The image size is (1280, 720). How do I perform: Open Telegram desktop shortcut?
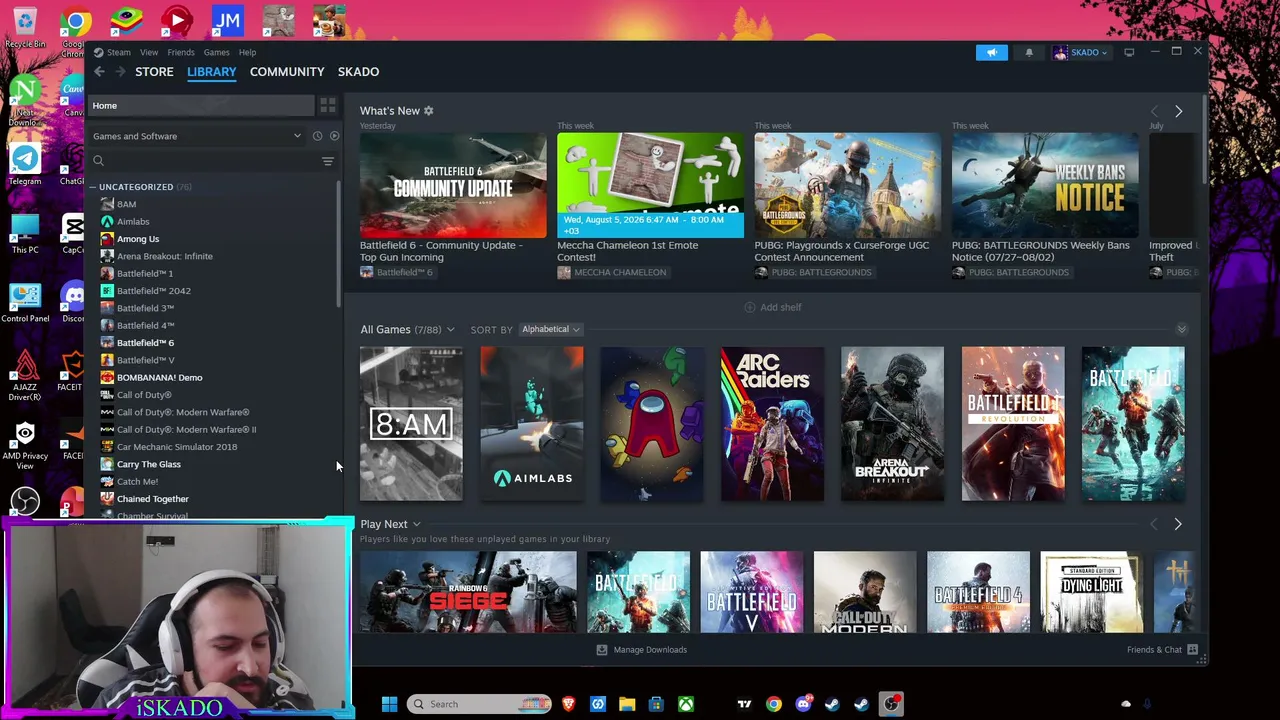click(x=25, y=165)
